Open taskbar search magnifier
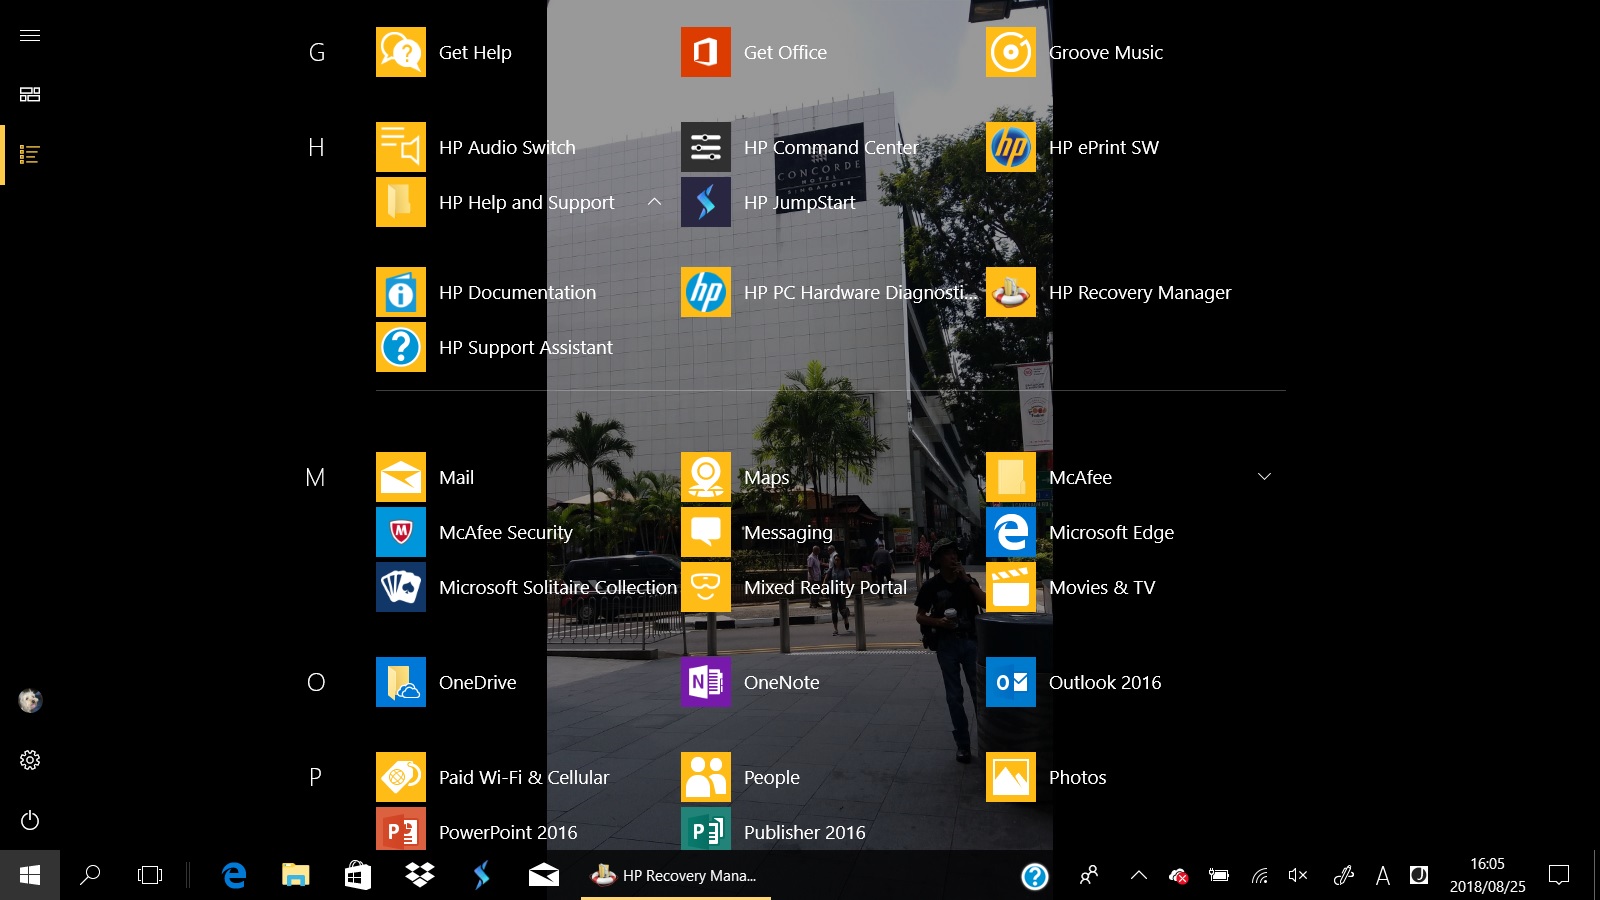 (x=90, y=875)
